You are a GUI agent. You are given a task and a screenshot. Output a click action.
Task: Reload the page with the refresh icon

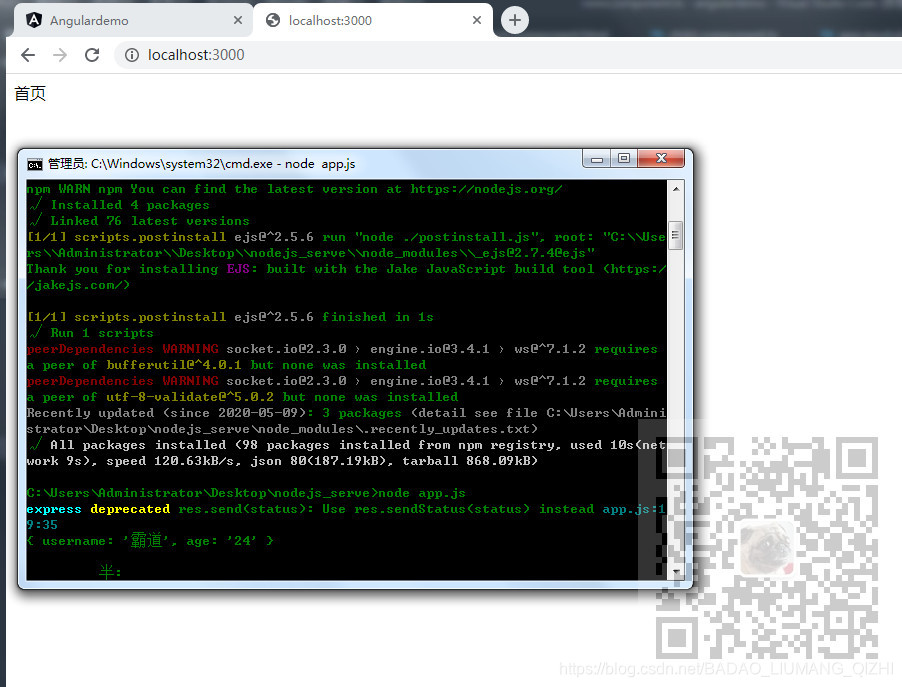tap(91, 55)
